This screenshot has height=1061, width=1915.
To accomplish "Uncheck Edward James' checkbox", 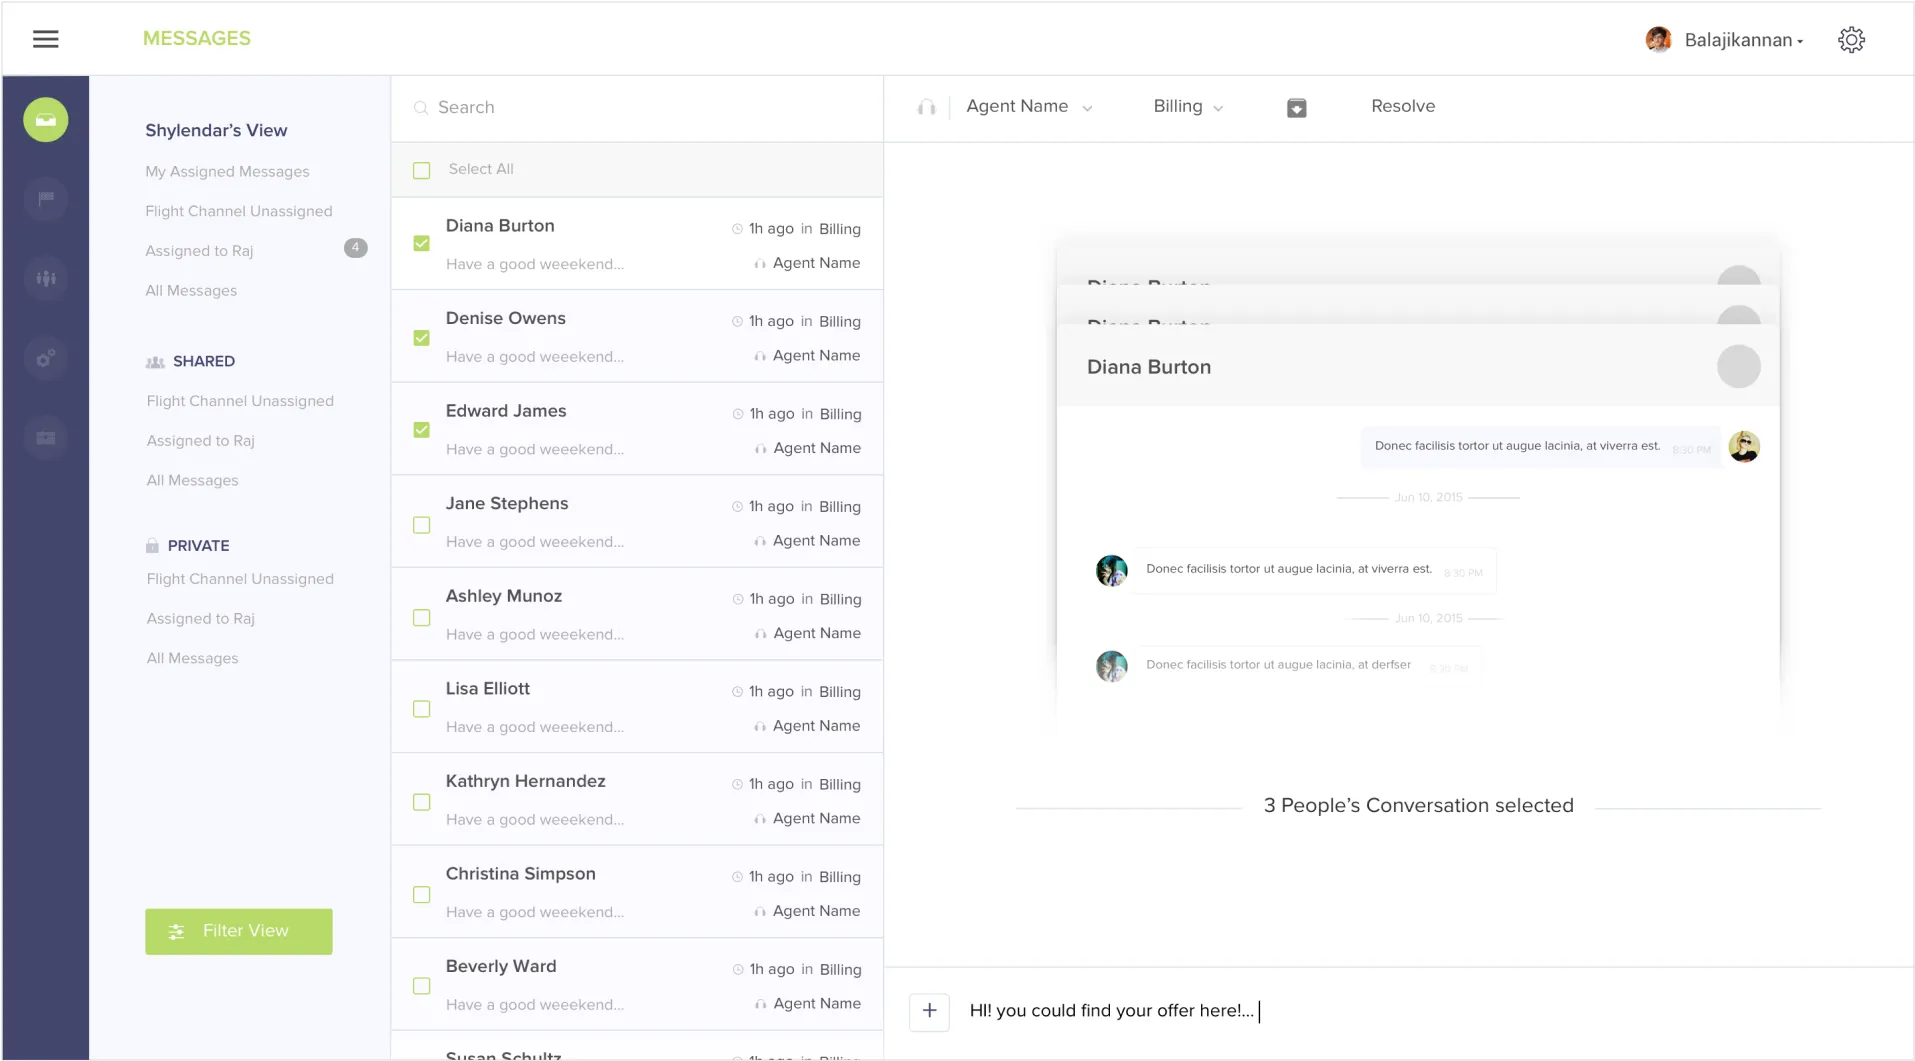I will pos(422,430).
